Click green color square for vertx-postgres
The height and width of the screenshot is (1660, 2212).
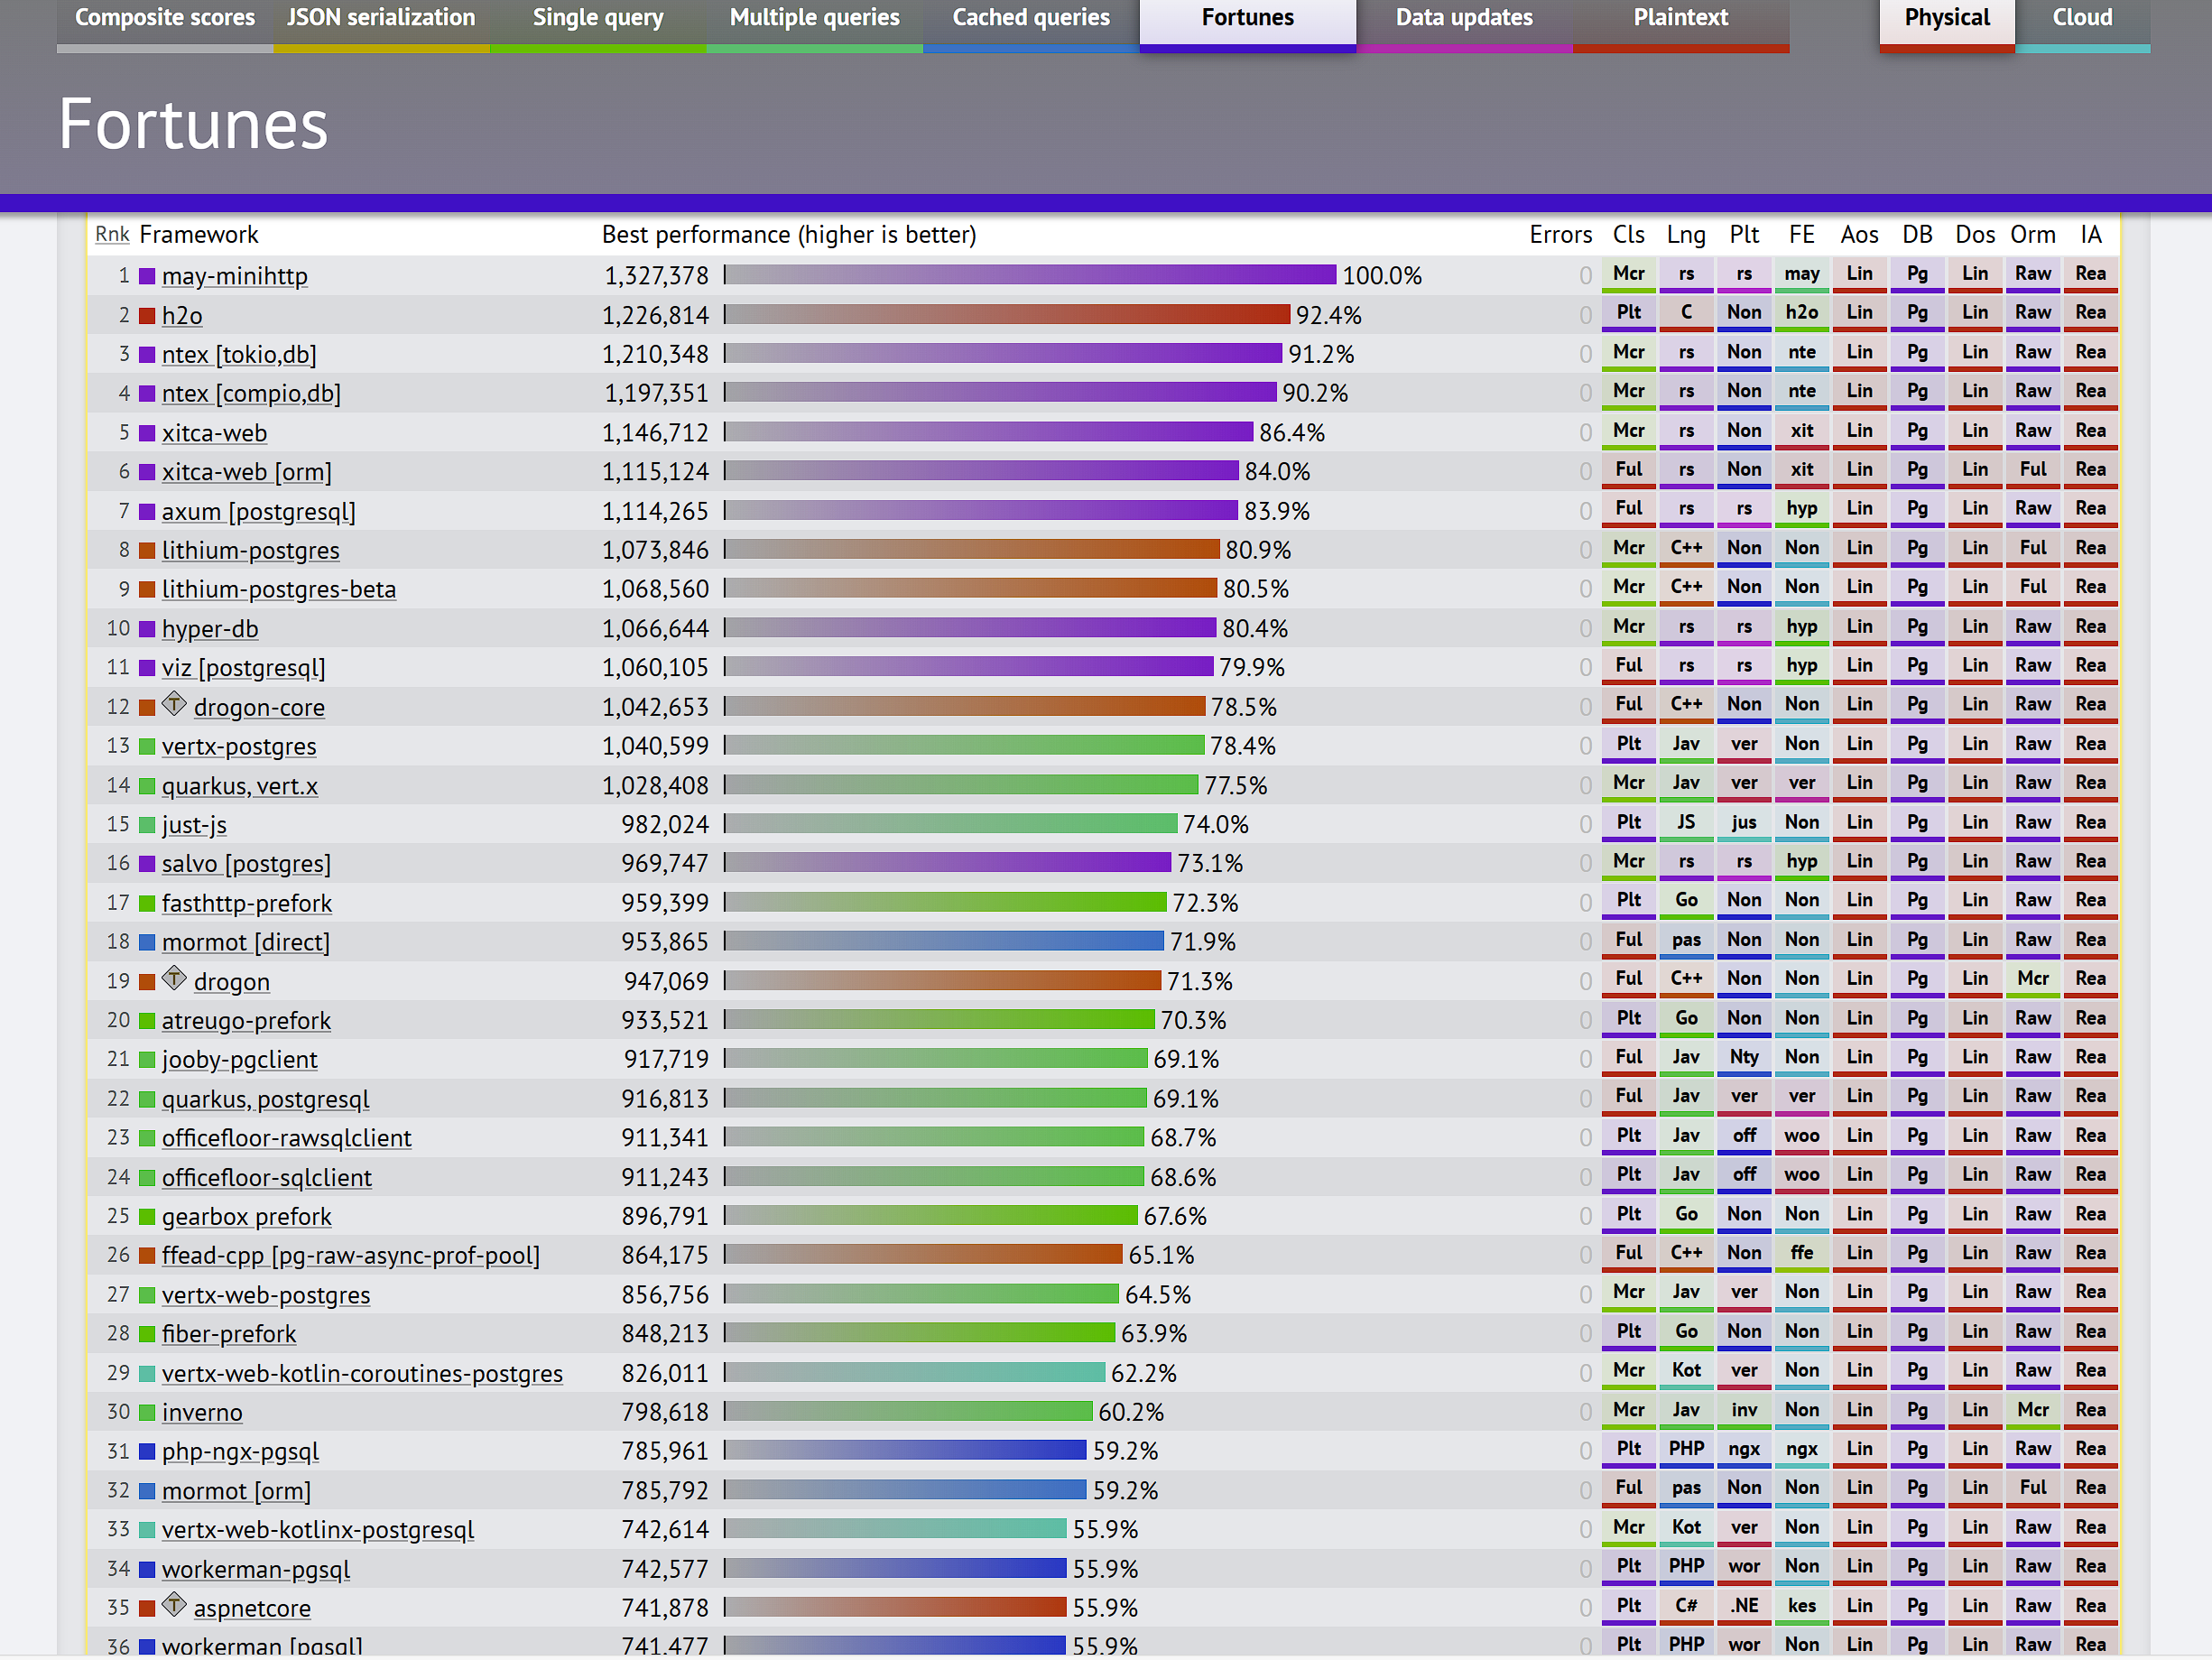click(x=147, y=747)
